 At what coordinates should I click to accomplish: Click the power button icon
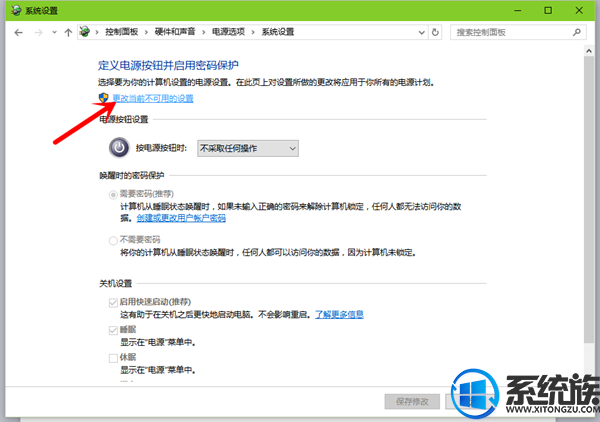pos(119,148)
